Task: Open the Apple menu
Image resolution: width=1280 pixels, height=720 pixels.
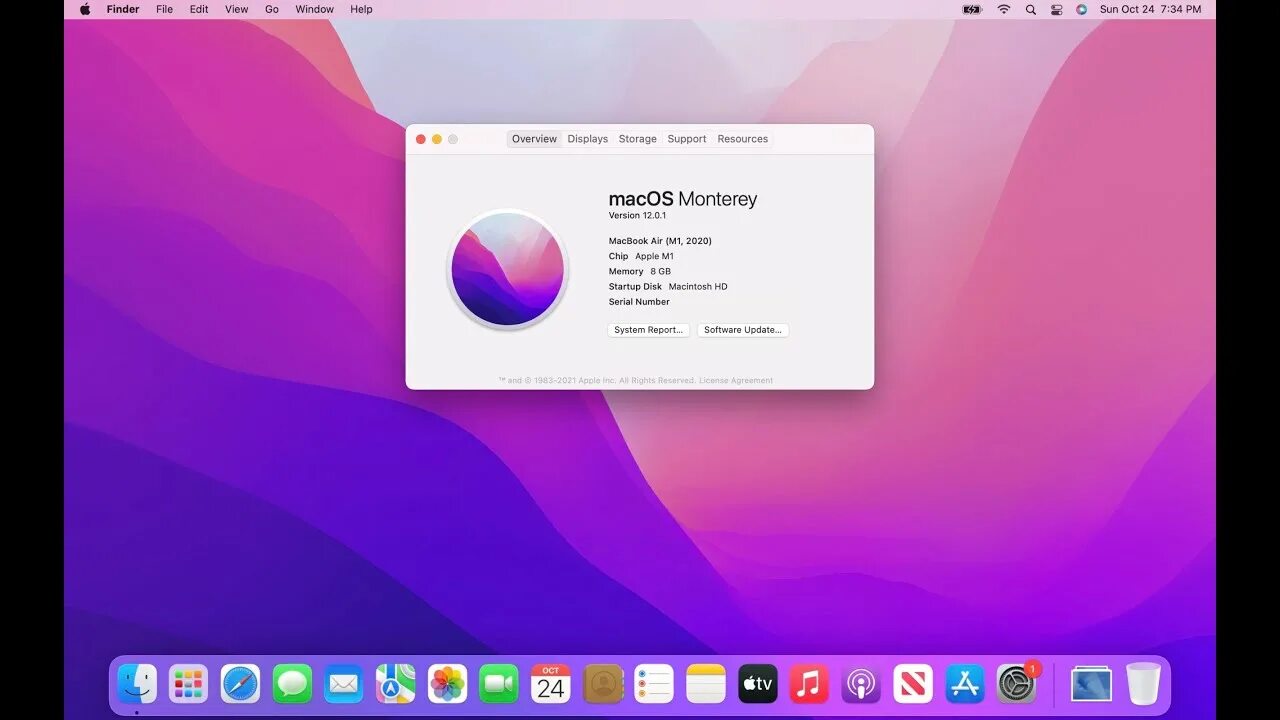Action: [x=85, y=9]
